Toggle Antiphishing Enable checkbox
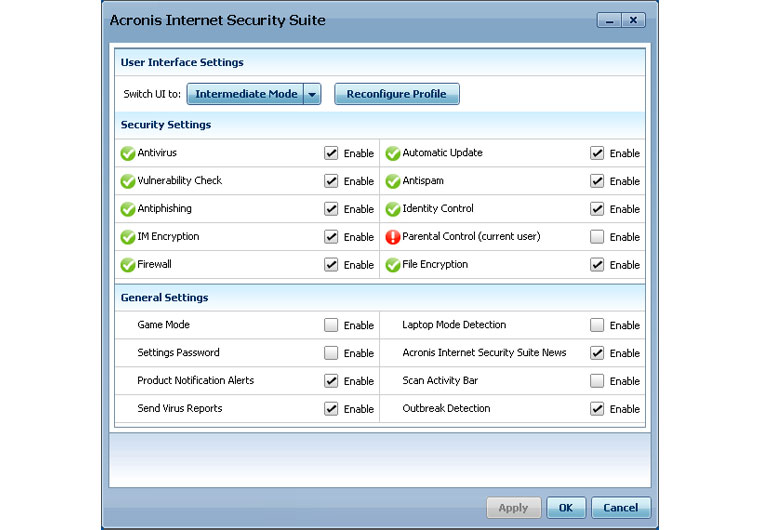760x530 pixels. (331, 209)
